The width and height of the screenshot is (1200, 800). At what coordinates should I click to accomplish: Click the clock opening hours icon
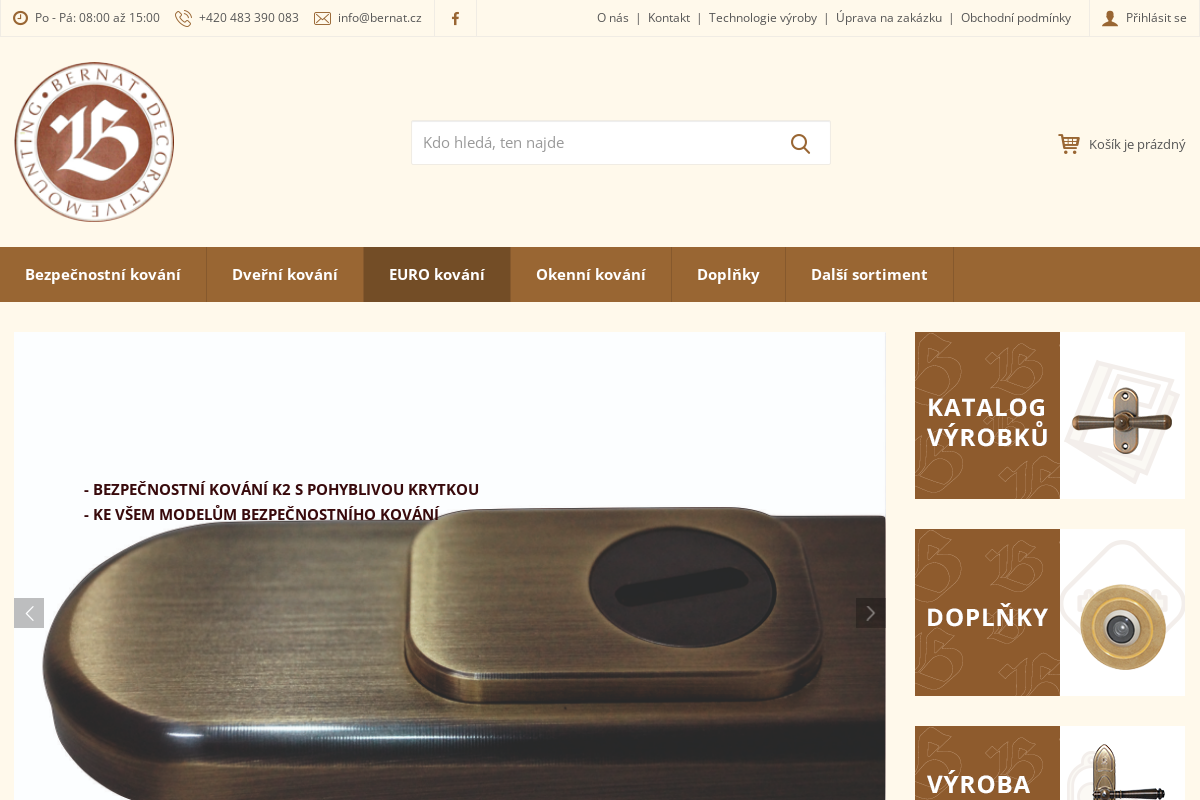click(20, 18)
